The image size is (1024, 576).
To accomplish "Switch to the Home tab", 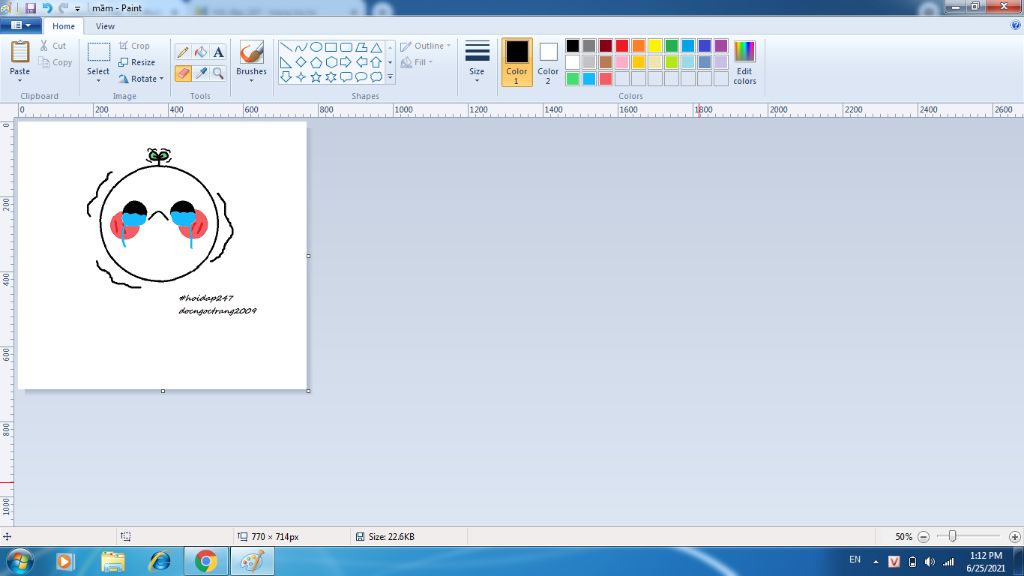I will click(63, 26).
